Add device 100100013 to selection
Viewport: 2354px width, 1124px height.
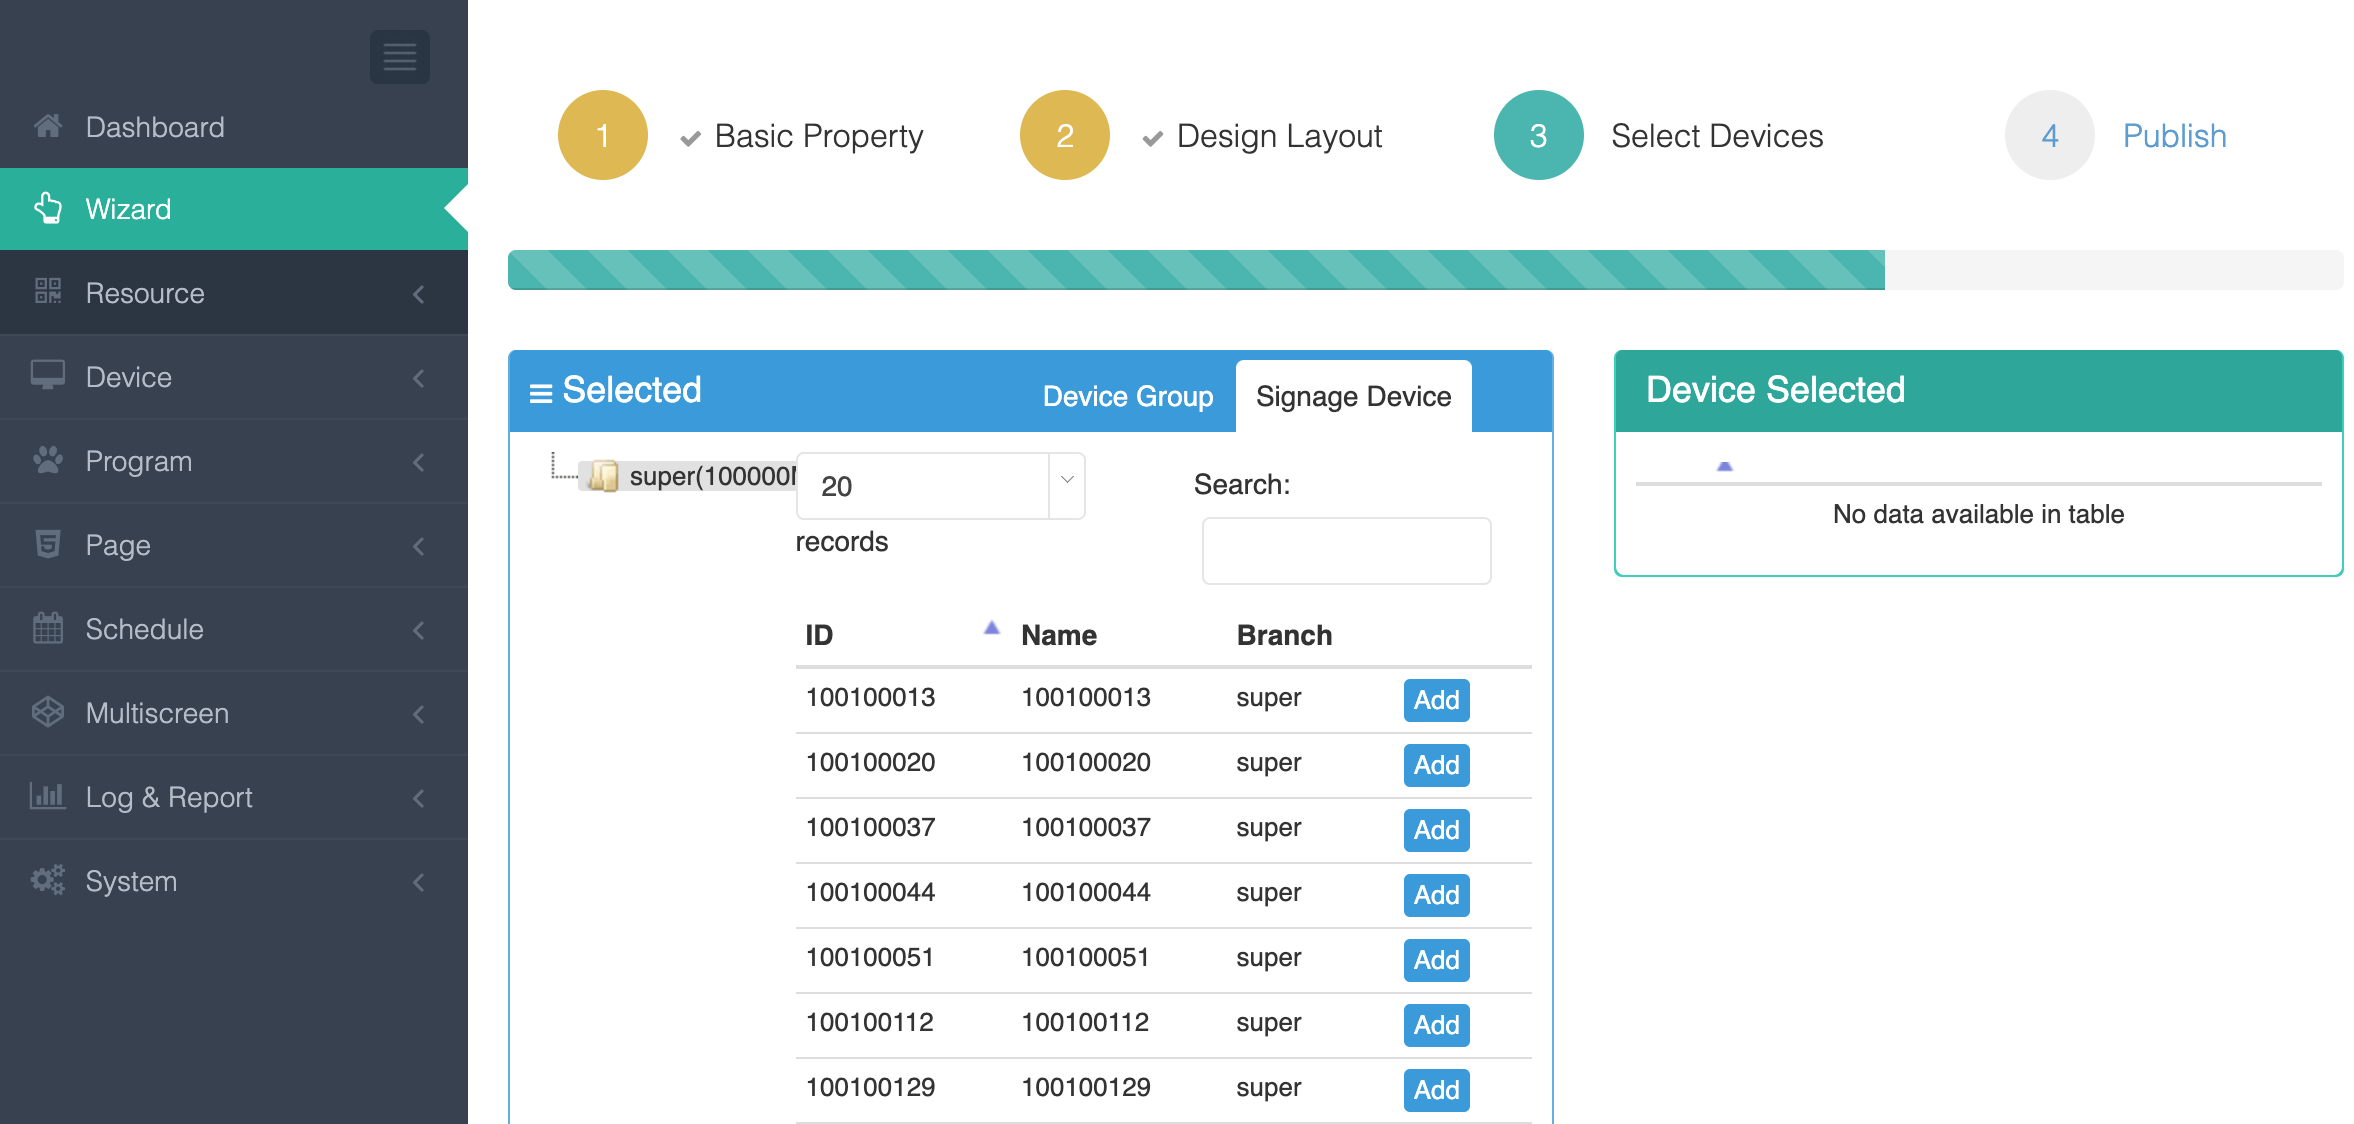pyautogui.click(x=1435, y=700)
